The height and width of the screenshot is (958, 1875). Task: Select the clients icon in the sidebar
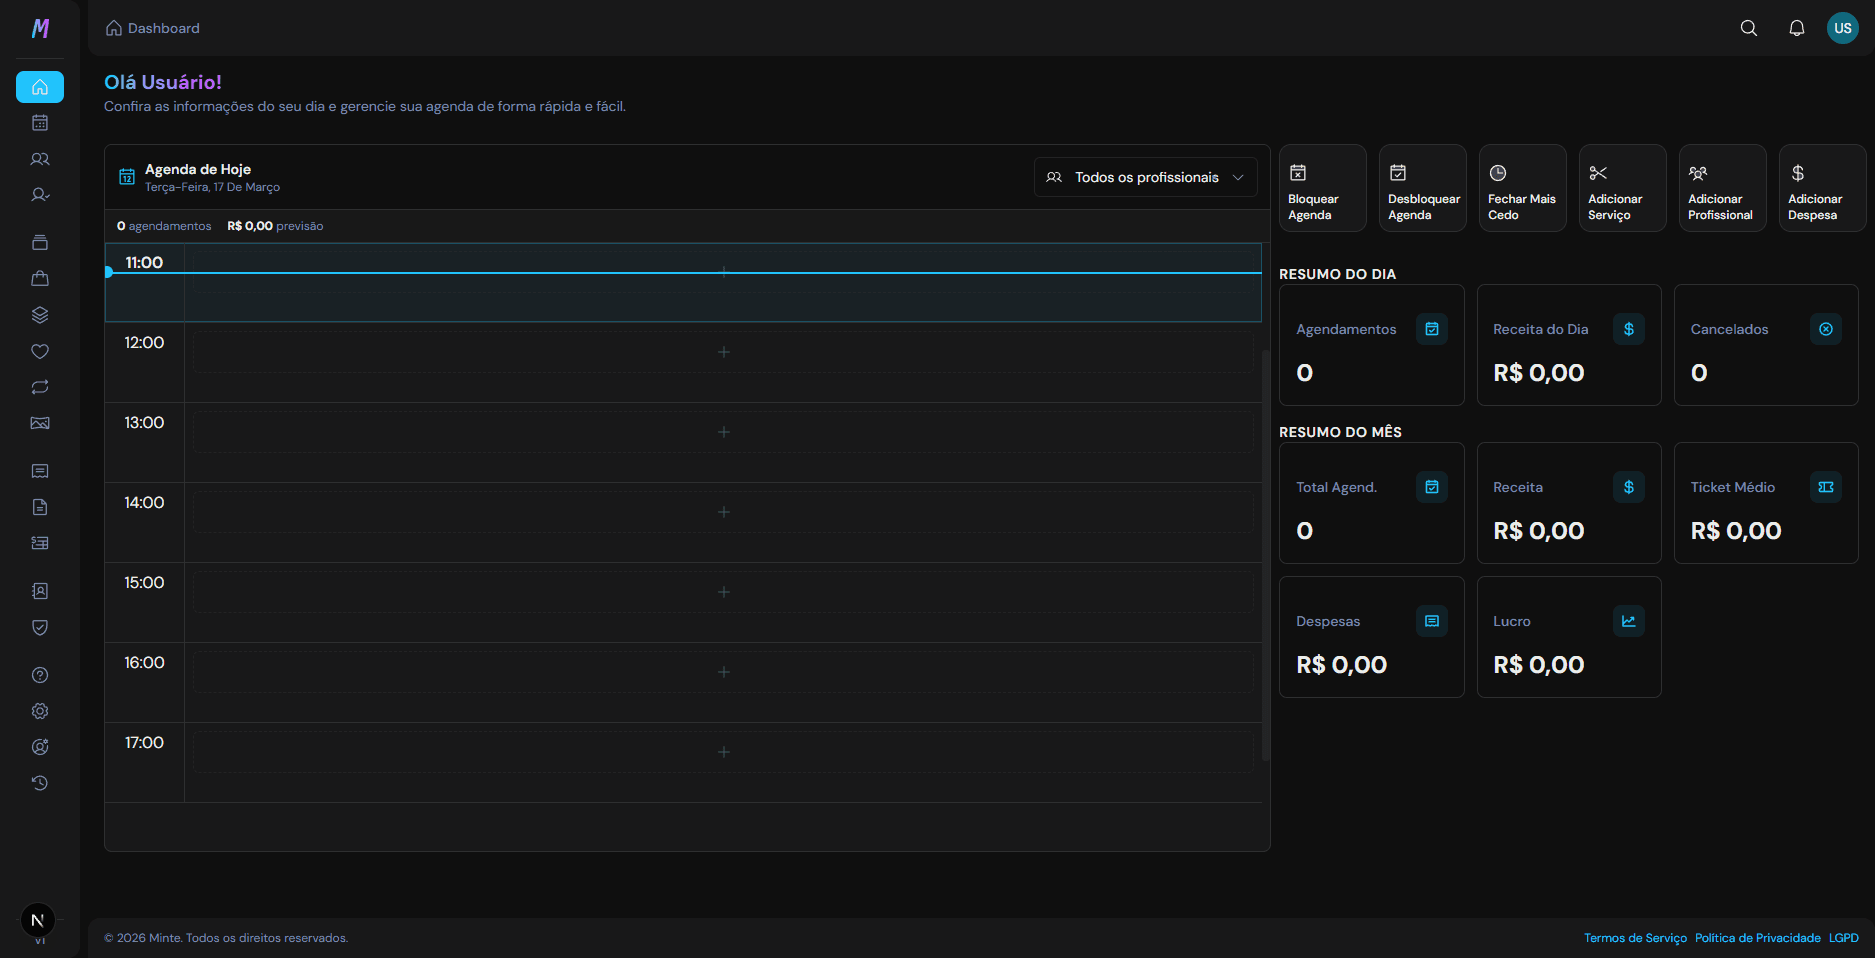pyautogui.click(x=40, y=158)
